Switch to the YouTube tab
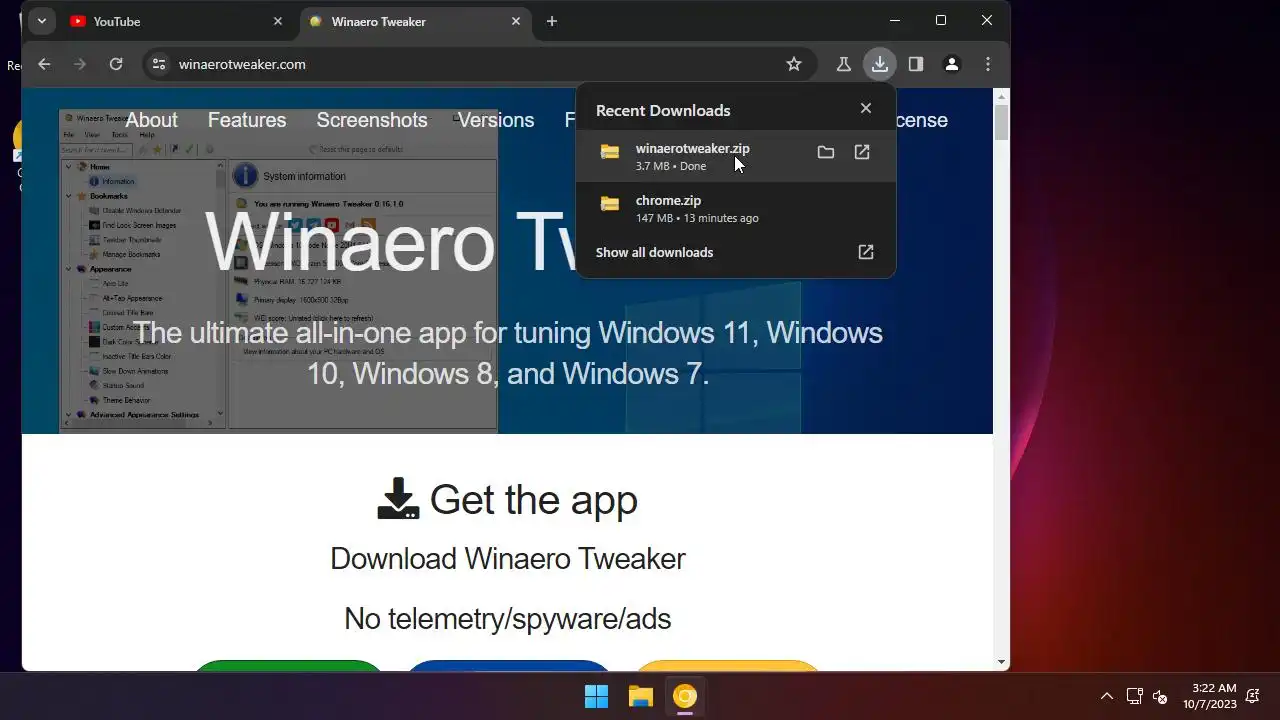Viewport: 1280px width, 720px height. (x=178, y=21)
